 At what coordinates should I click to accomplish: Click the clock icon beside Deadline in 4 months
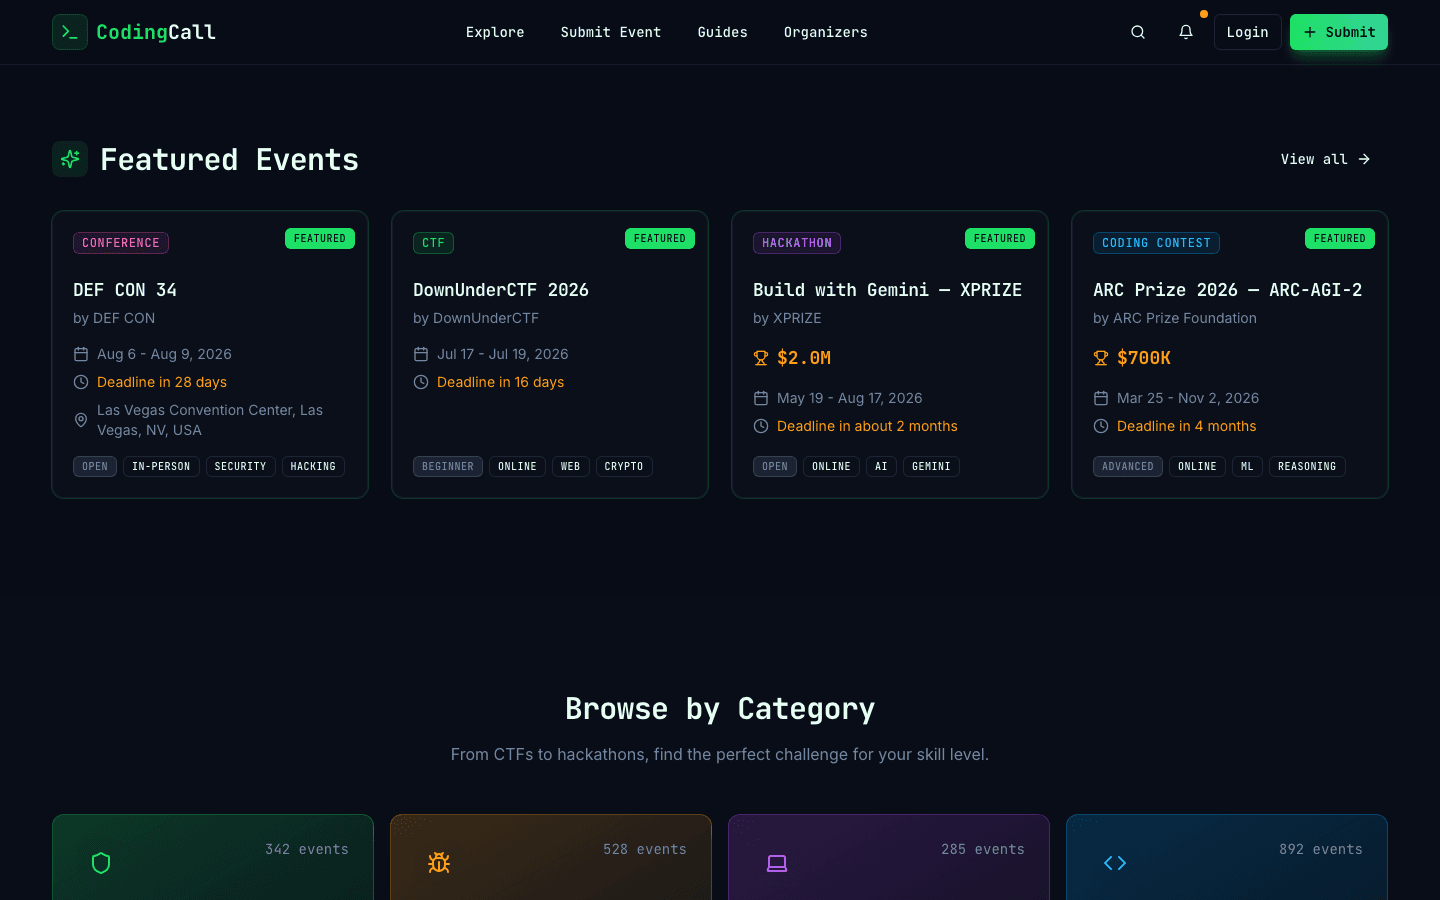pyautogui.click(x=1101, y=426)
